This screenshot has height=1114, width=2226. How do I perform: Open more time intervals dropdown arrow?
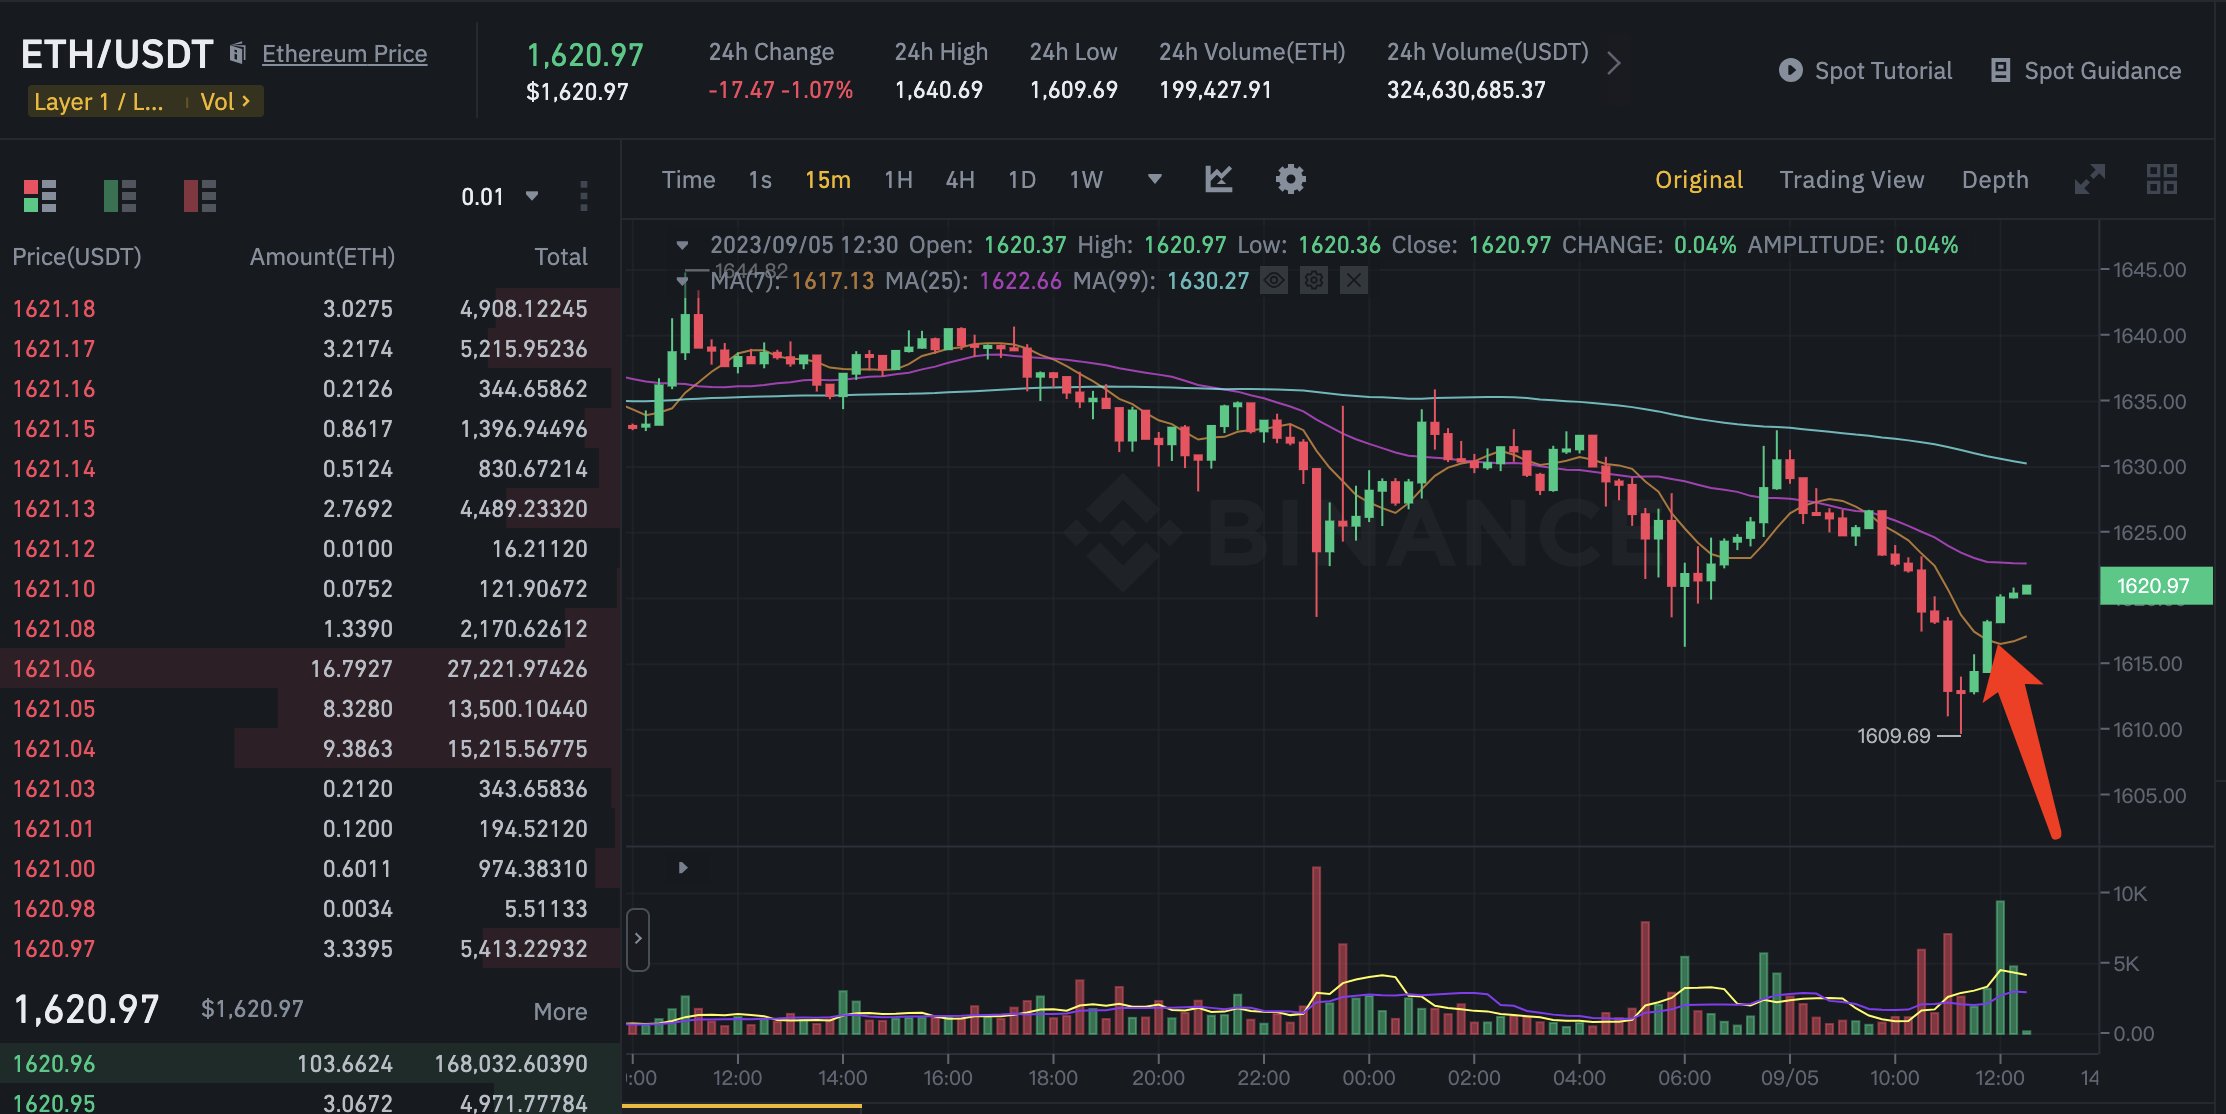1154,179
